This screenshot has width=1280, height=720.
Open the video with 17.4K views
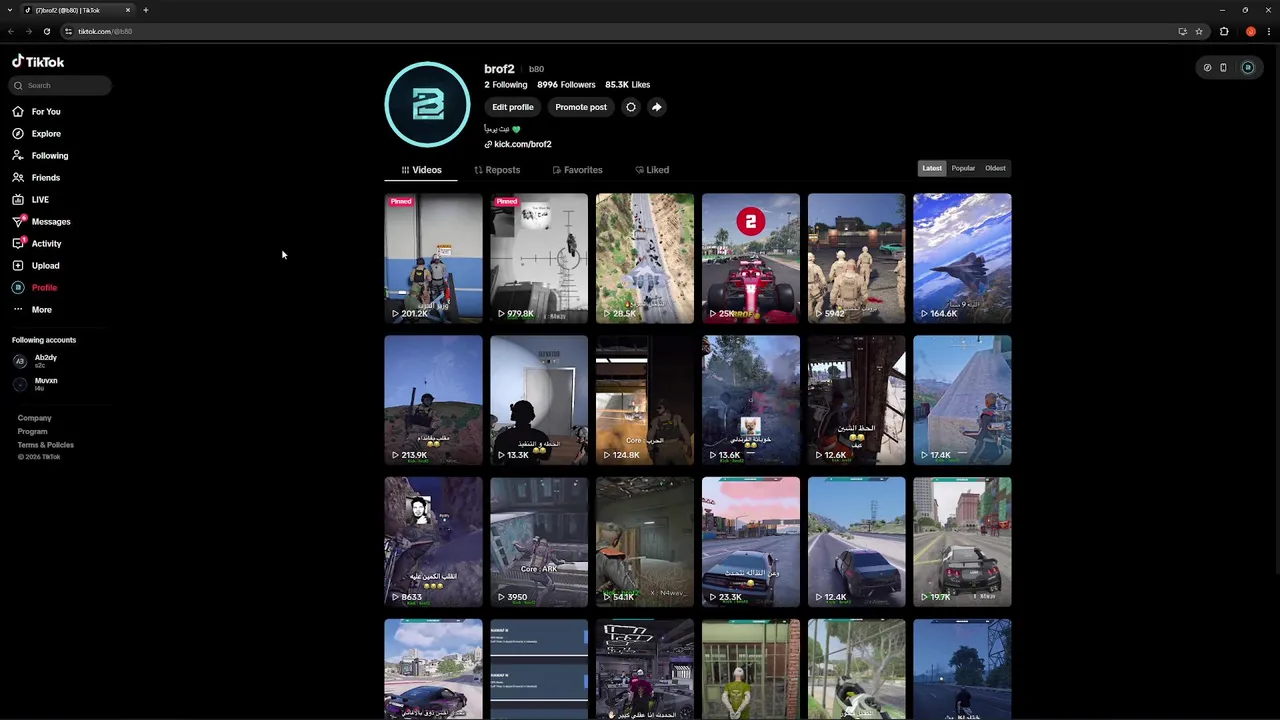coord(962,400)
